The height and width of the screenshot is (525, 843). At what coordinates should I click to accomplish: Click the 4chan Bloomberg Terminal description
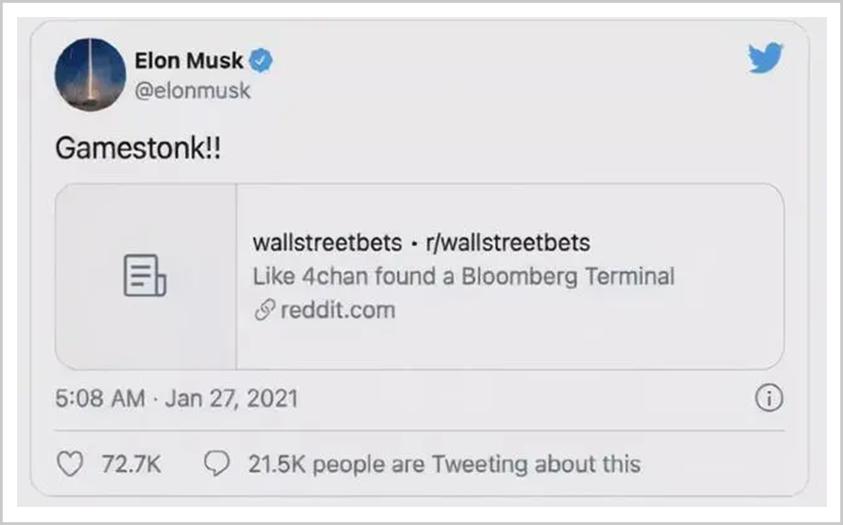coord(464,276)
